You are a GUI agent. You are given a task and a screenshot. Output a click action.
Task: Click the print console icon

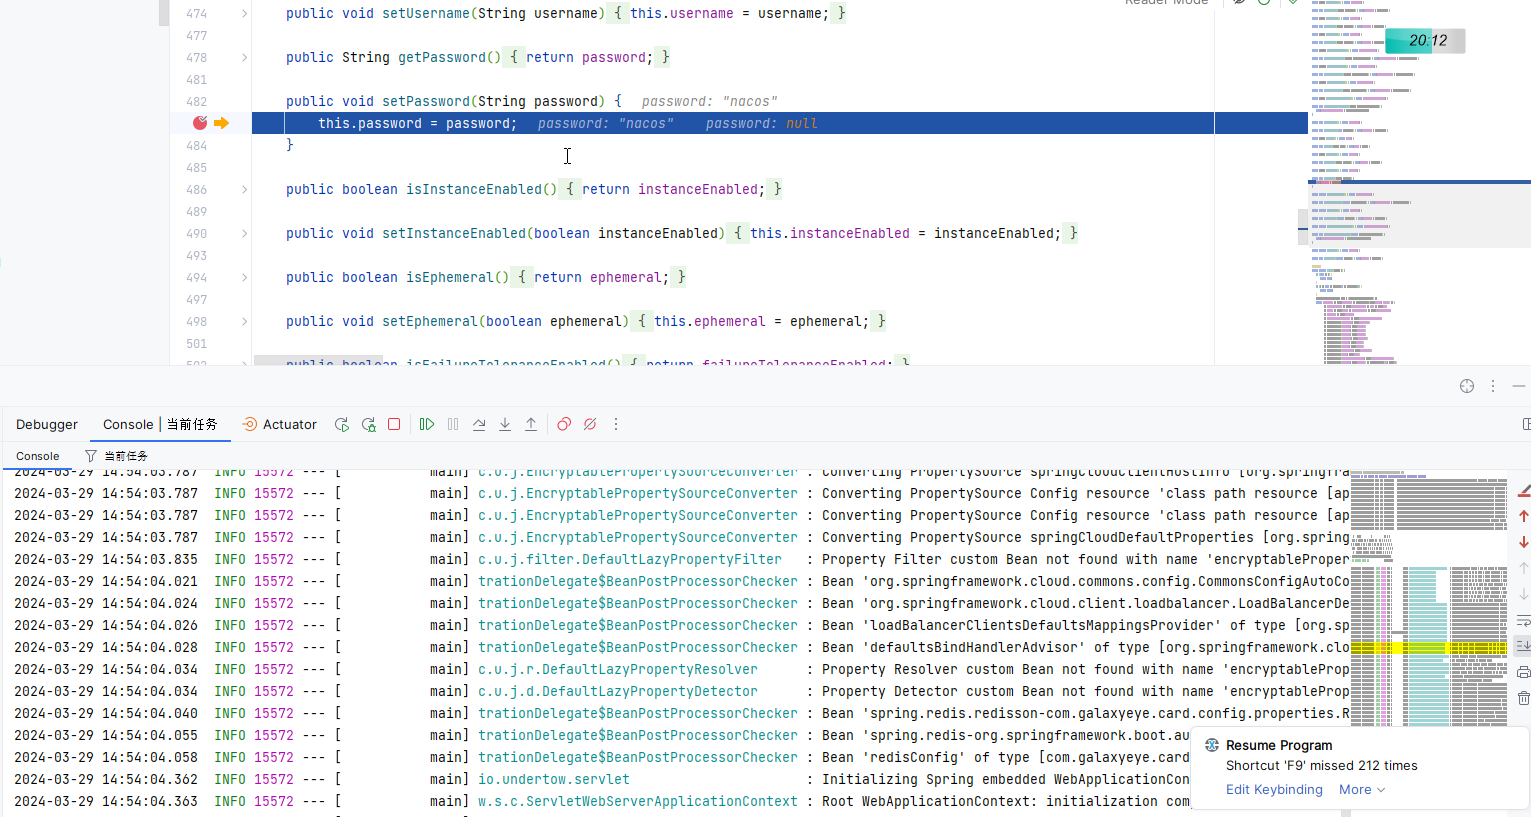tap(1524, 672)
